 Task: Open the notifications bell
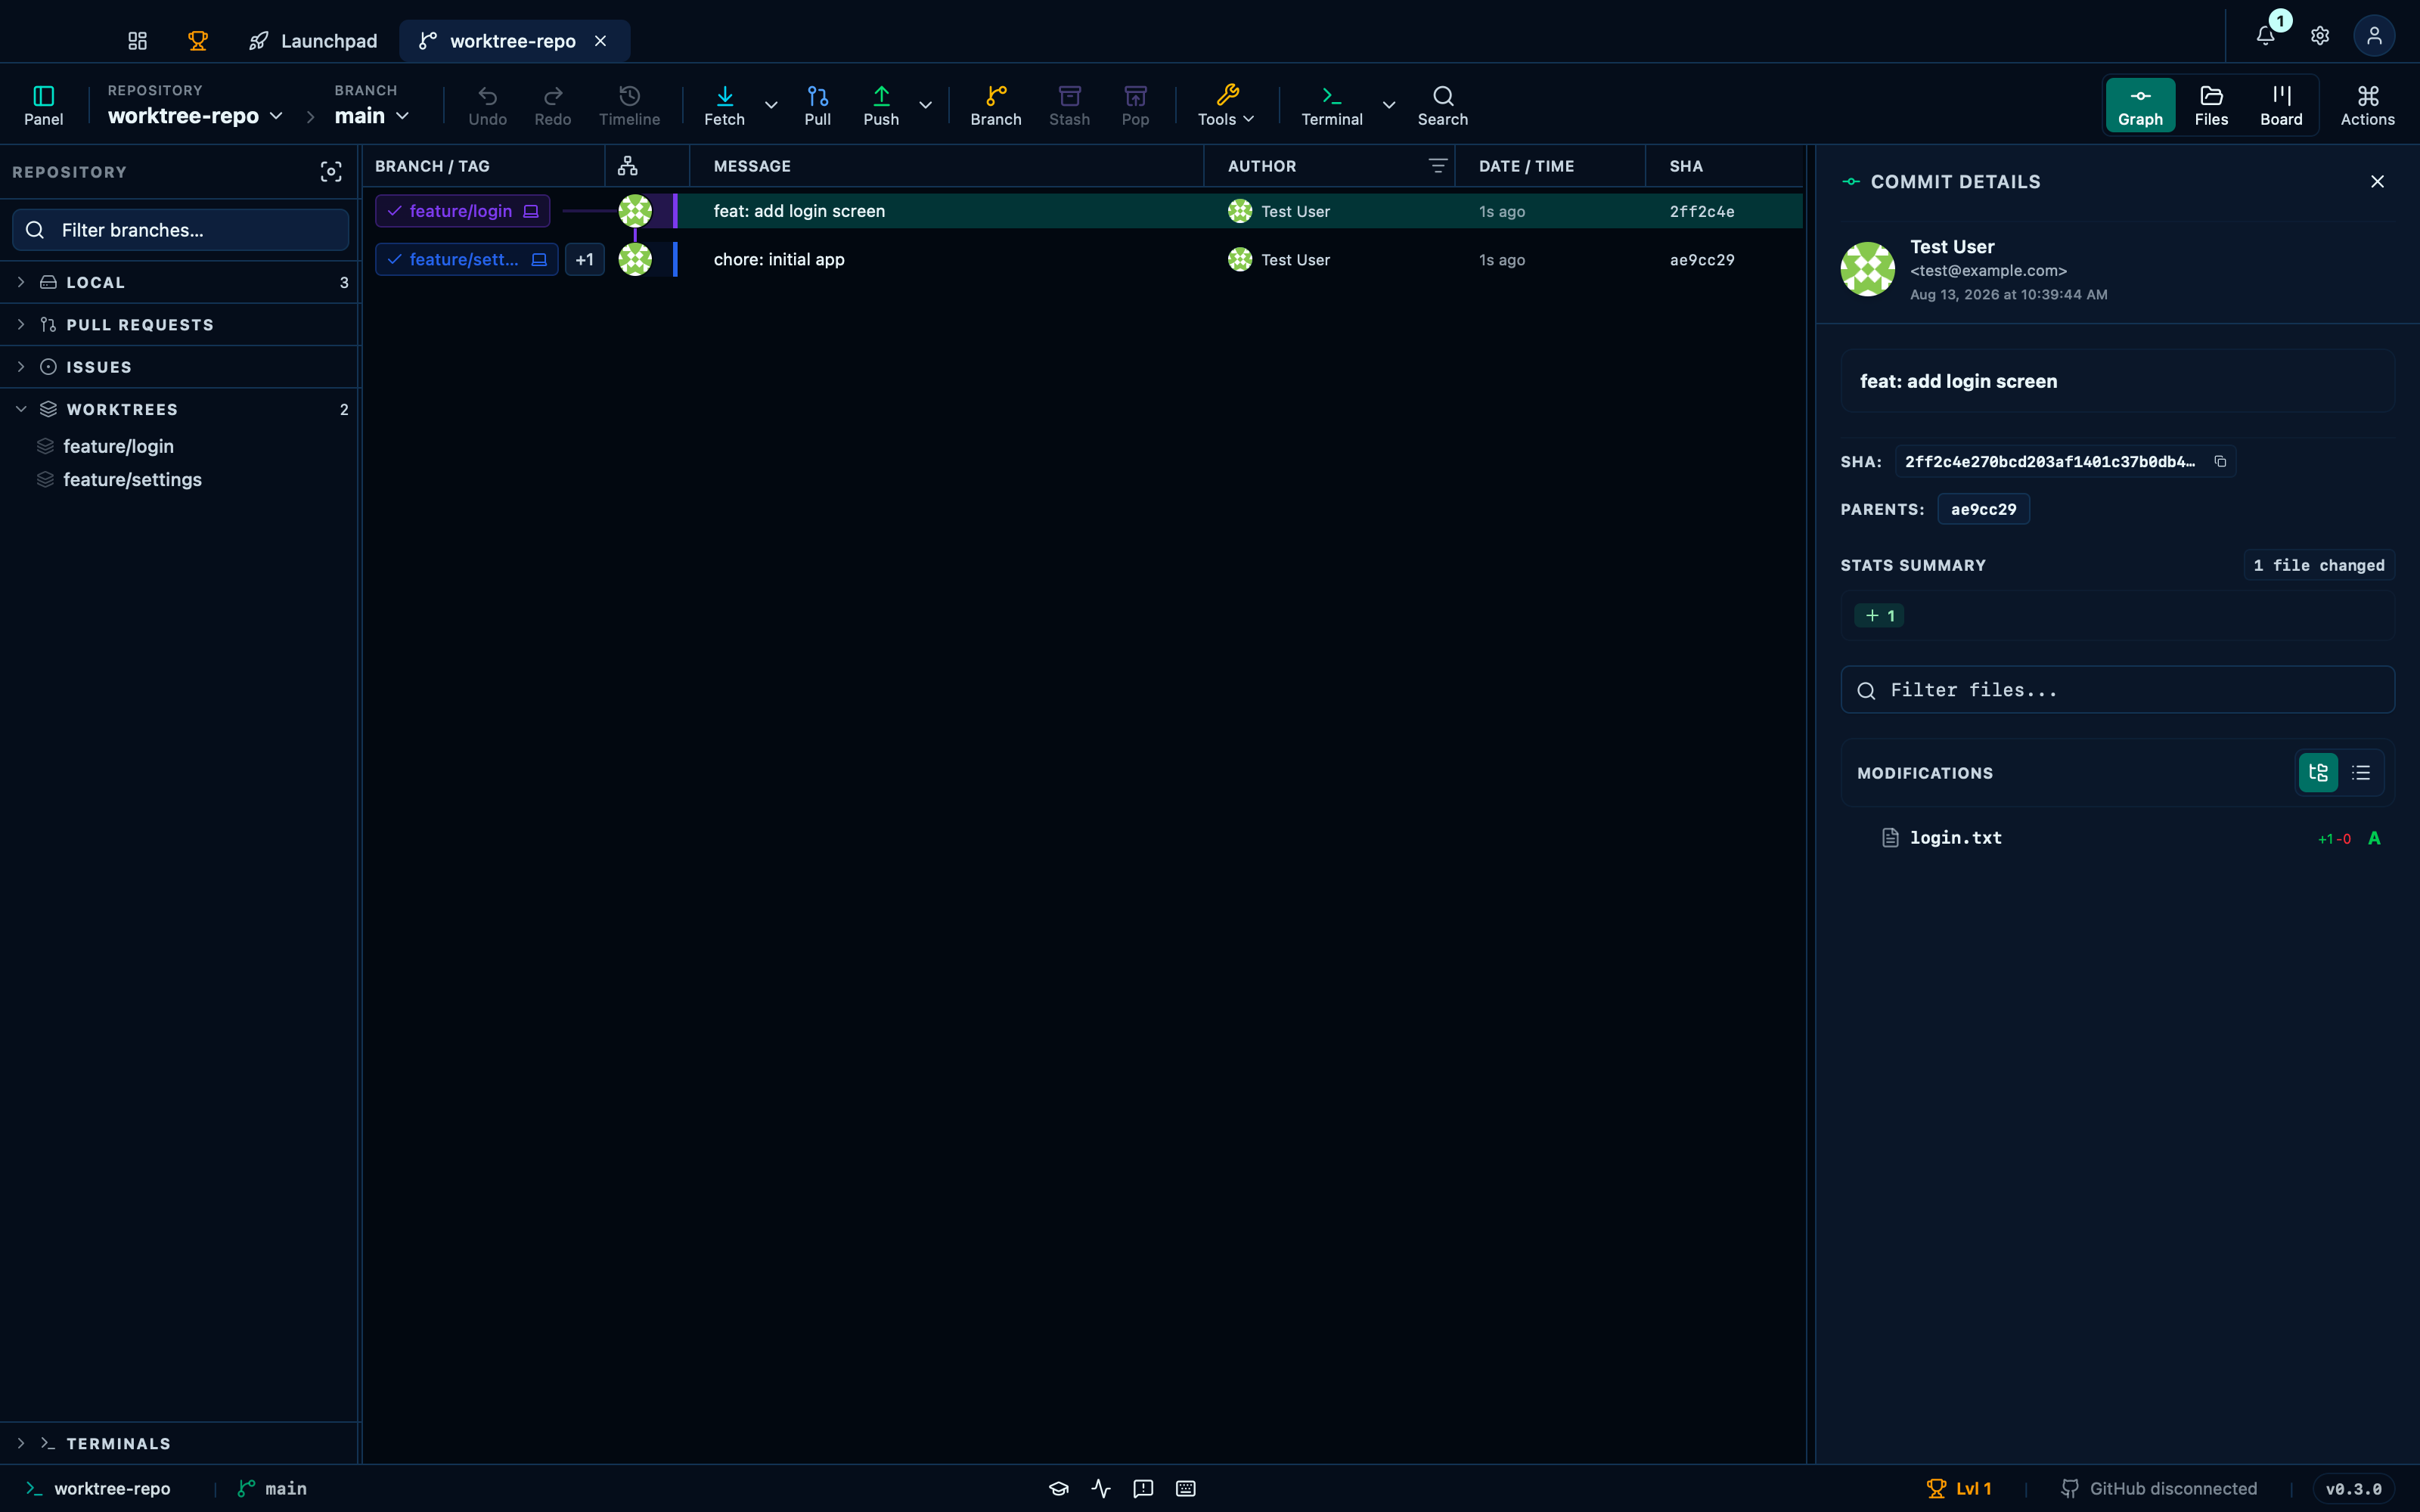(2266, 36)
